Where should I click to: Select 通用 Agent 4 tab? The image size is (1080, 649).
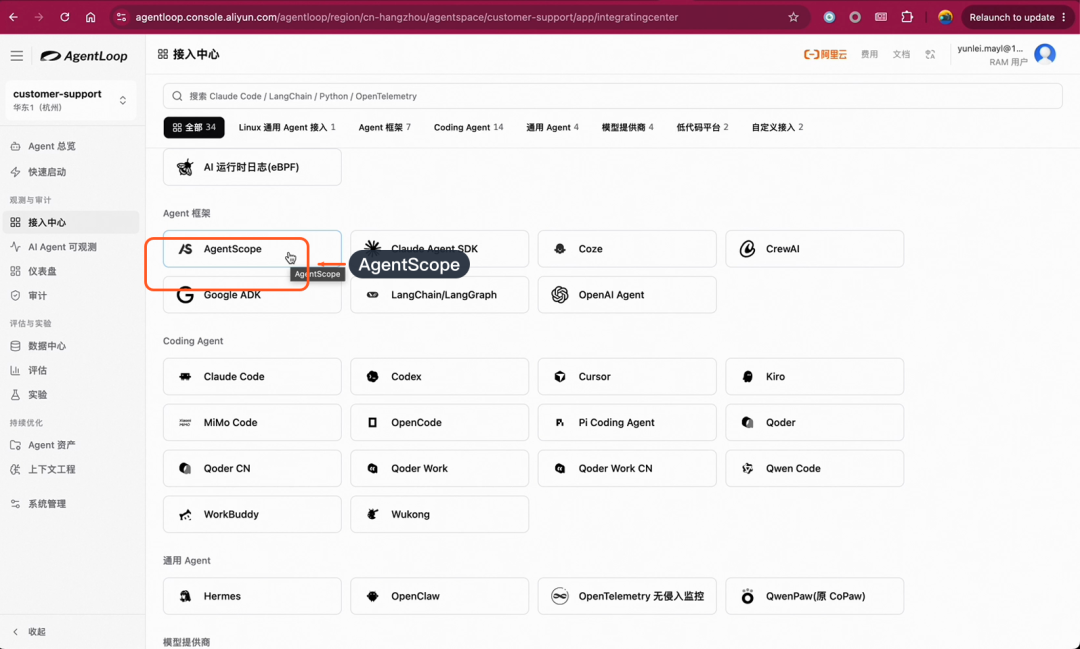pos(552,127)
